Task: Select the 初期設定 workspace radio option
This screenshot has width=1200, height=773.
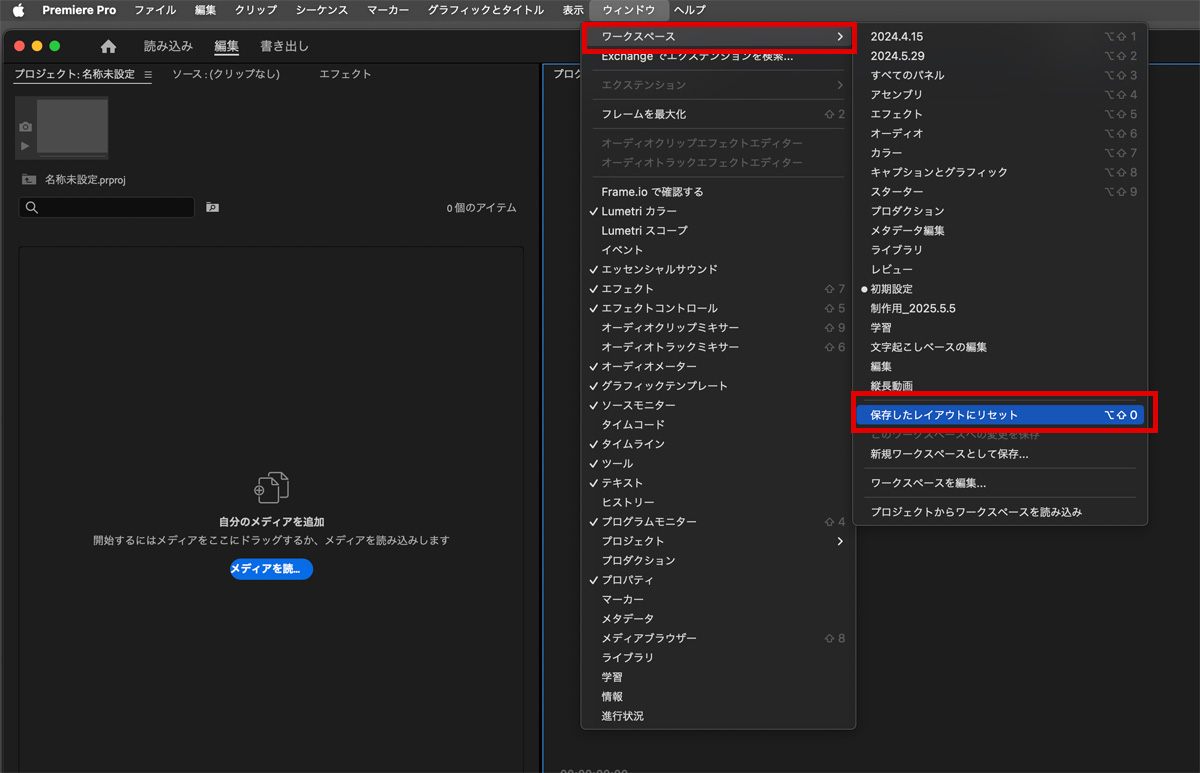Action: 891,289
